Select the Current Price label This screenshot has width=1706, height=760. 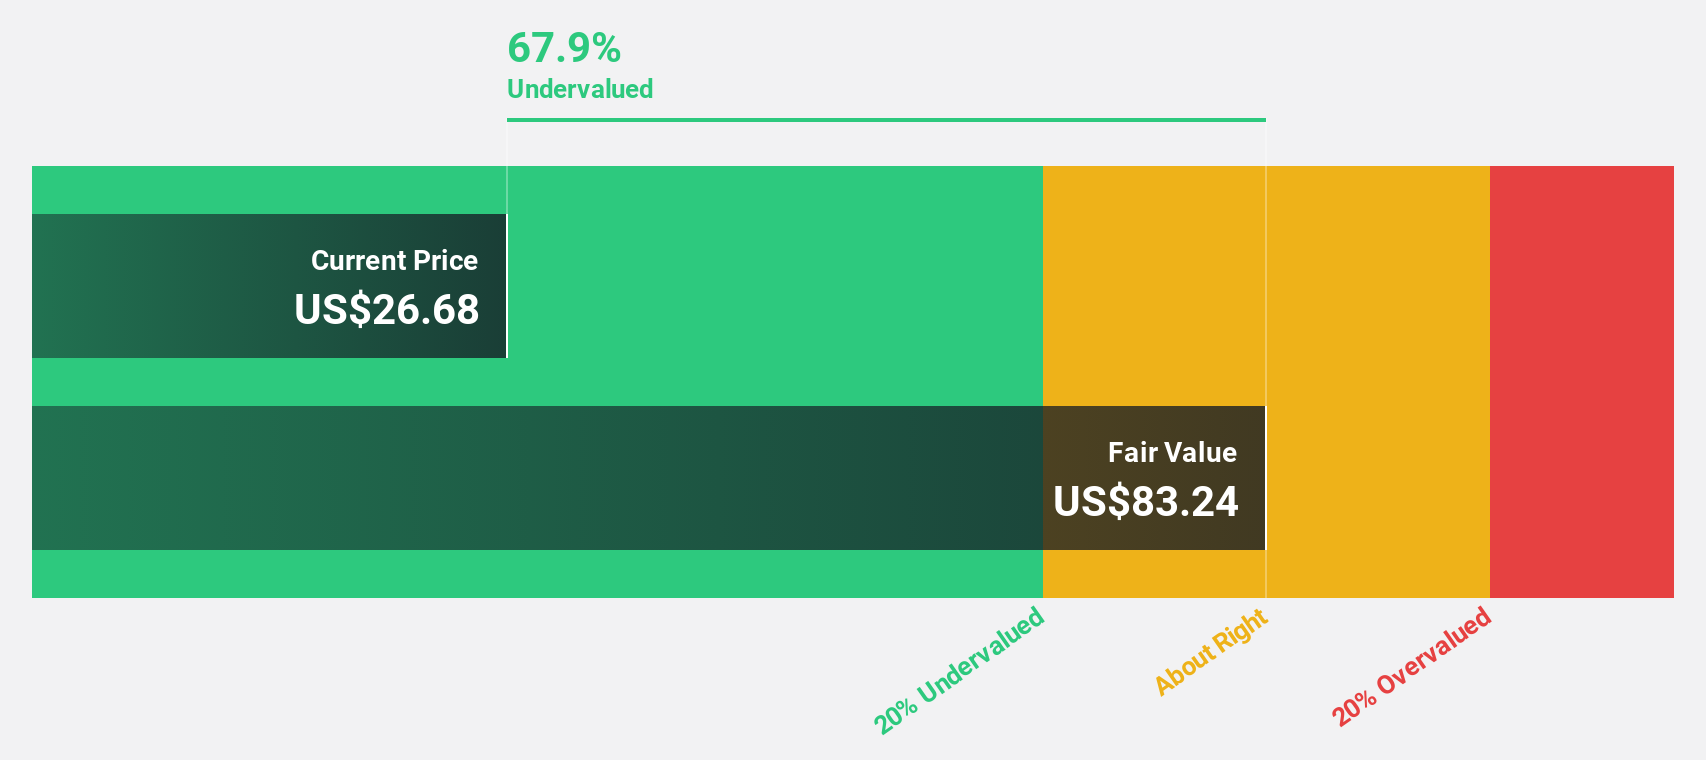point(394,260)
